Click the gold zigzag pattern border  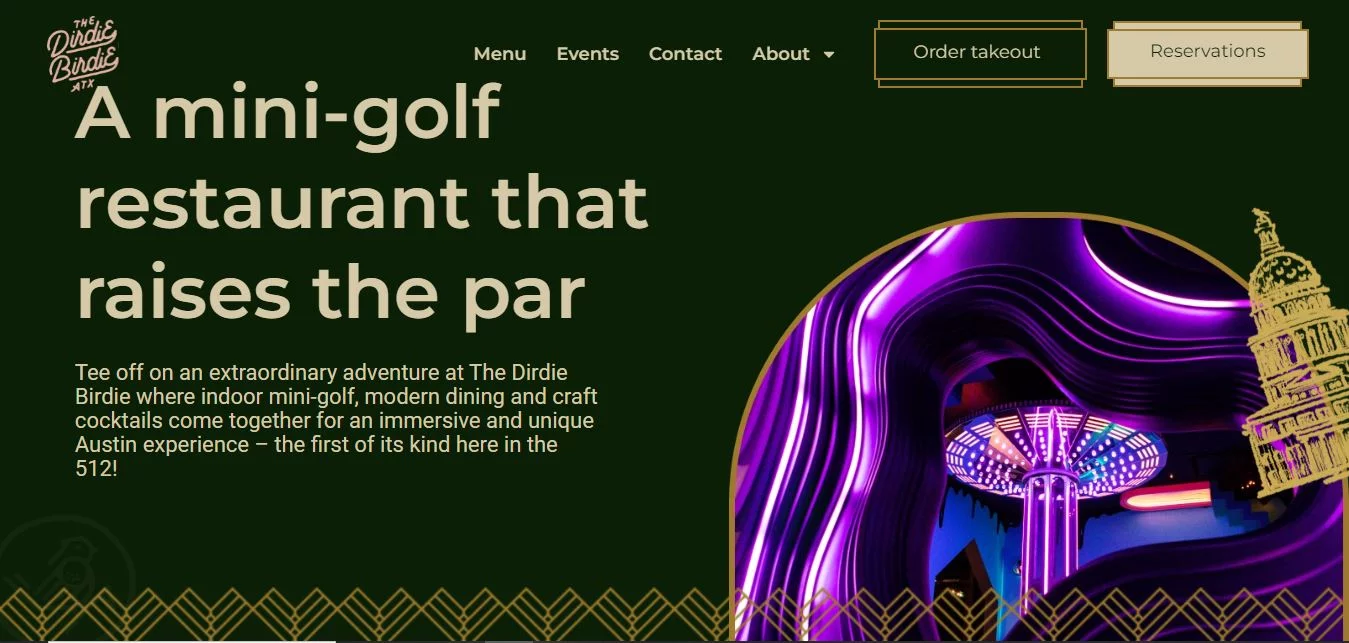674,613
